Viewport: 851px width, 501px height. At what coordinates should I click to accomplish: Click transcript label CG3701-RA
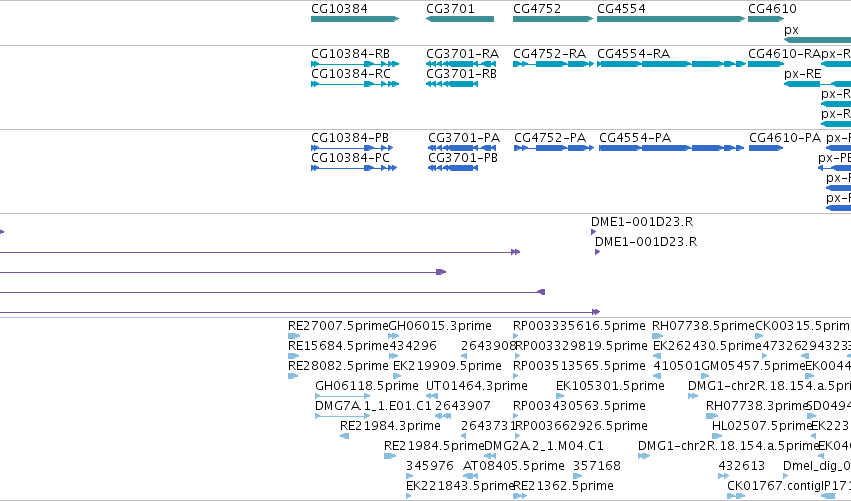pos(462,54)
